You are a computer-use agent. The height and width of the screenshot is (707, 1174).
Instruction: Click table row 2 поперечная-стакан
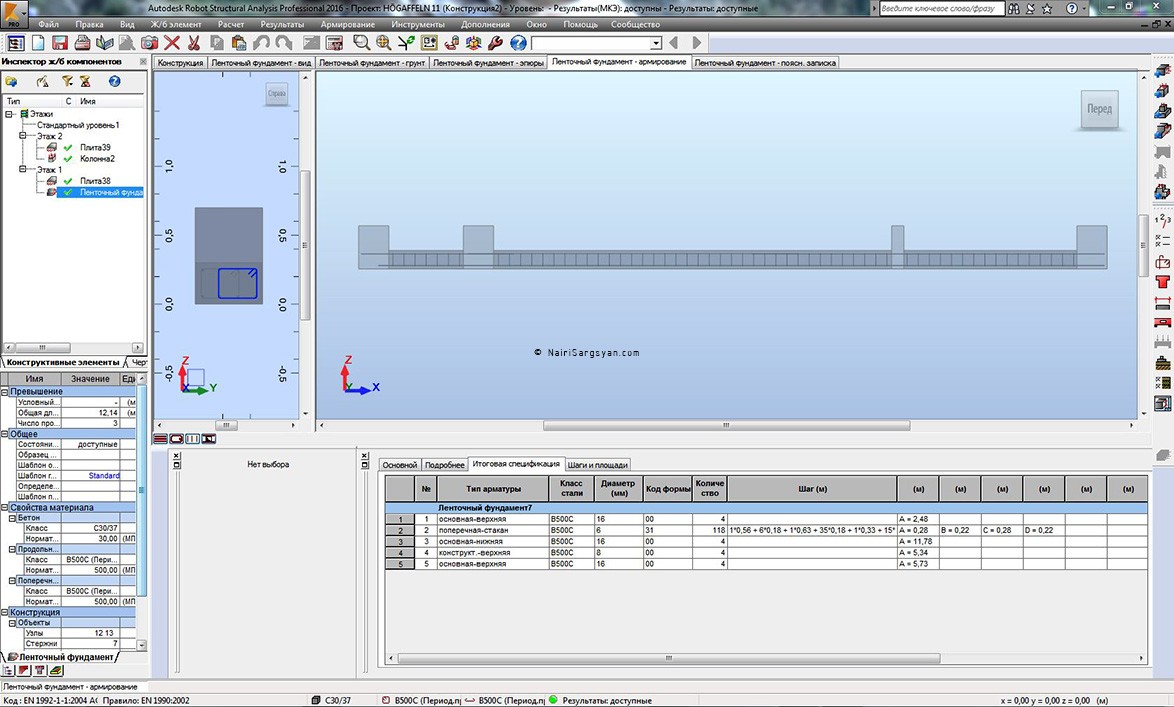[x=766, y=530]
